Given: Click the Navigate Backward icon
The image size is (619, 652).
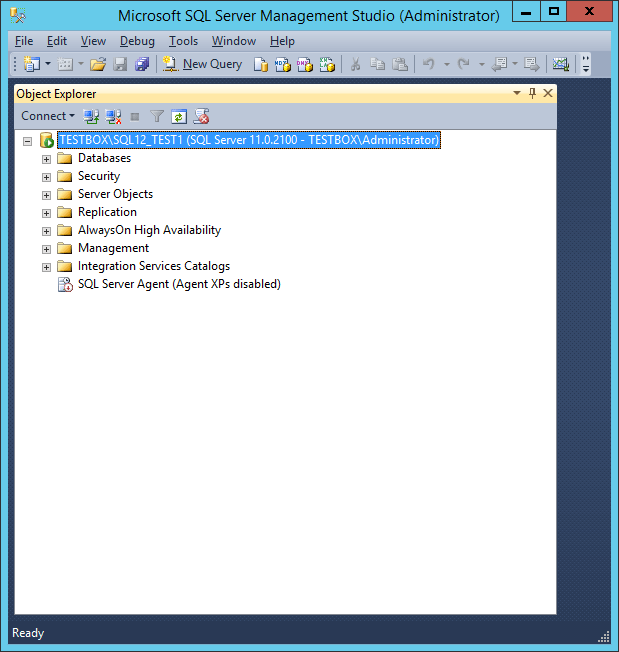Looking at the screenshot, I should click(499, 64).
